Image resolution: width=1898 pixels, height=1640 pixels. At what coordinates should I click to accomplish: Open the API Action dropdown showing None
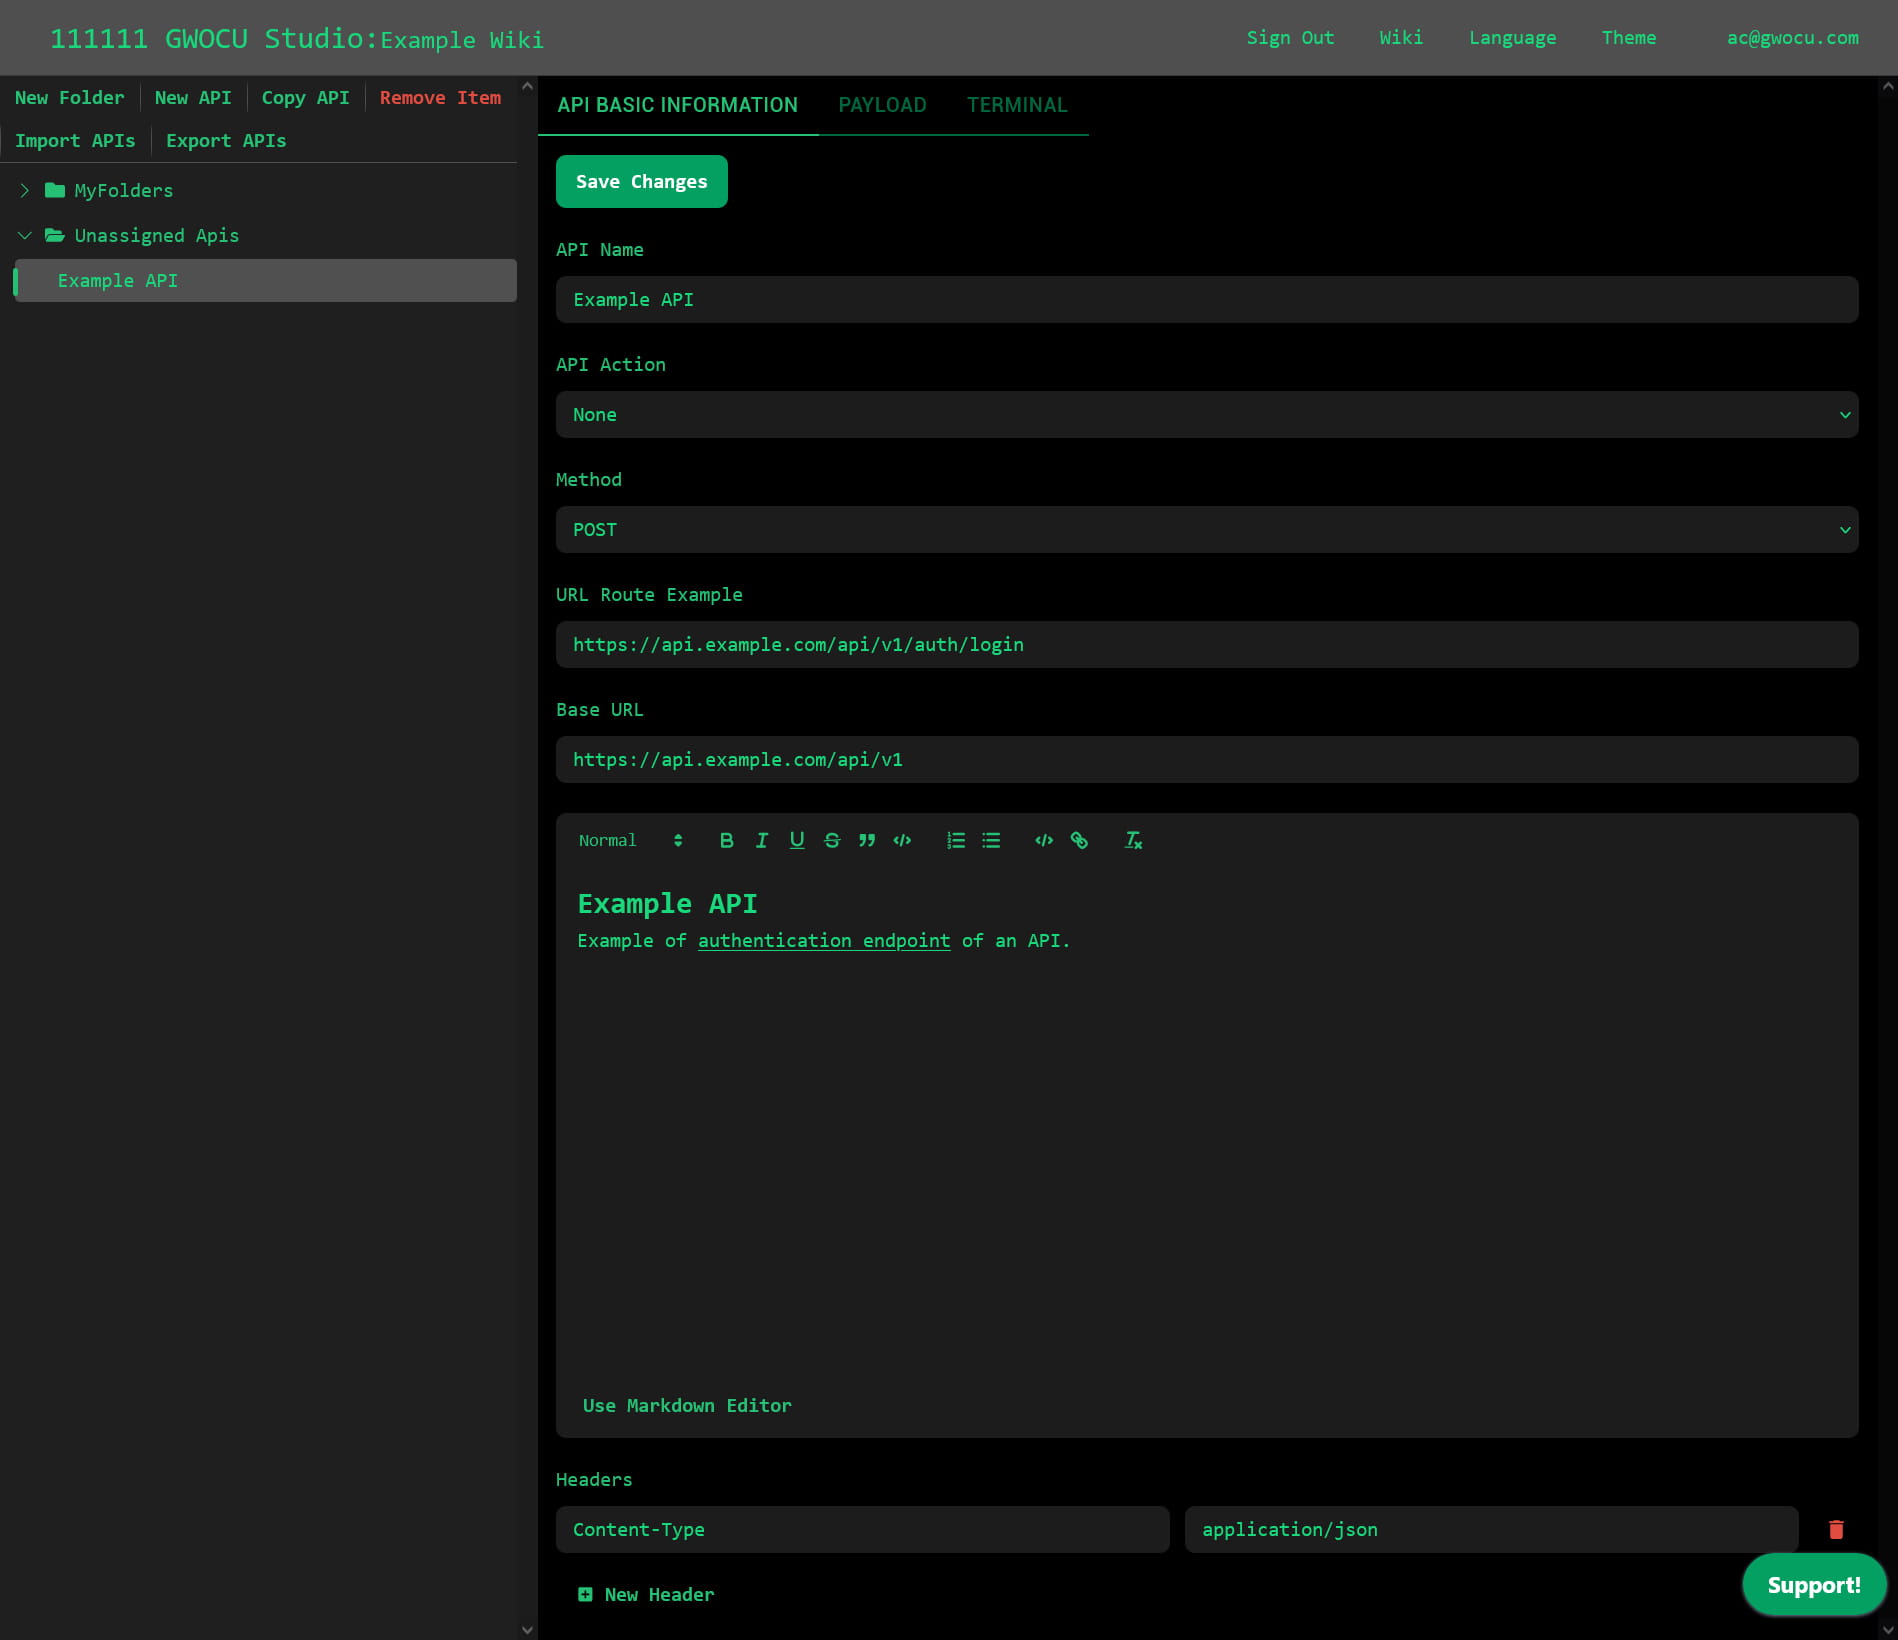pyautogui.click(x=1207, y=414)
